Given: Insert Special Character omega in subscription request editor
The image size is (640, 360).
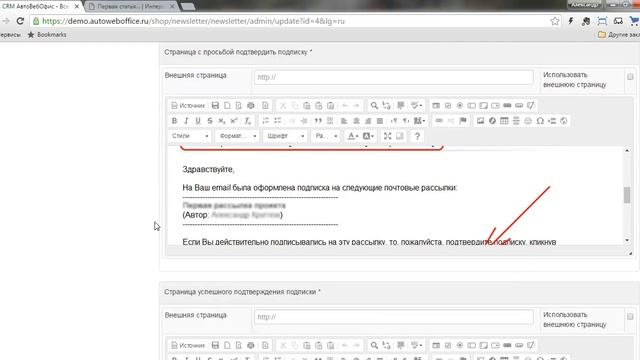Looking at the screenshot, I should [540, 121].
